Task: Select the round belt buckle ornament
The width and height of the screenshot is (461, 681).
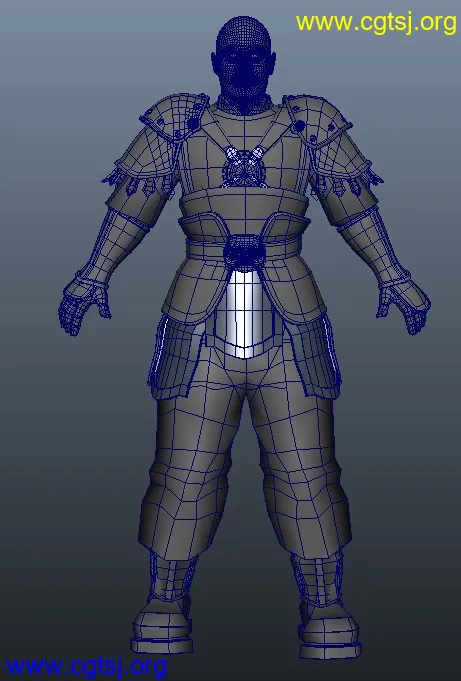Action: [x=244, y=253]
